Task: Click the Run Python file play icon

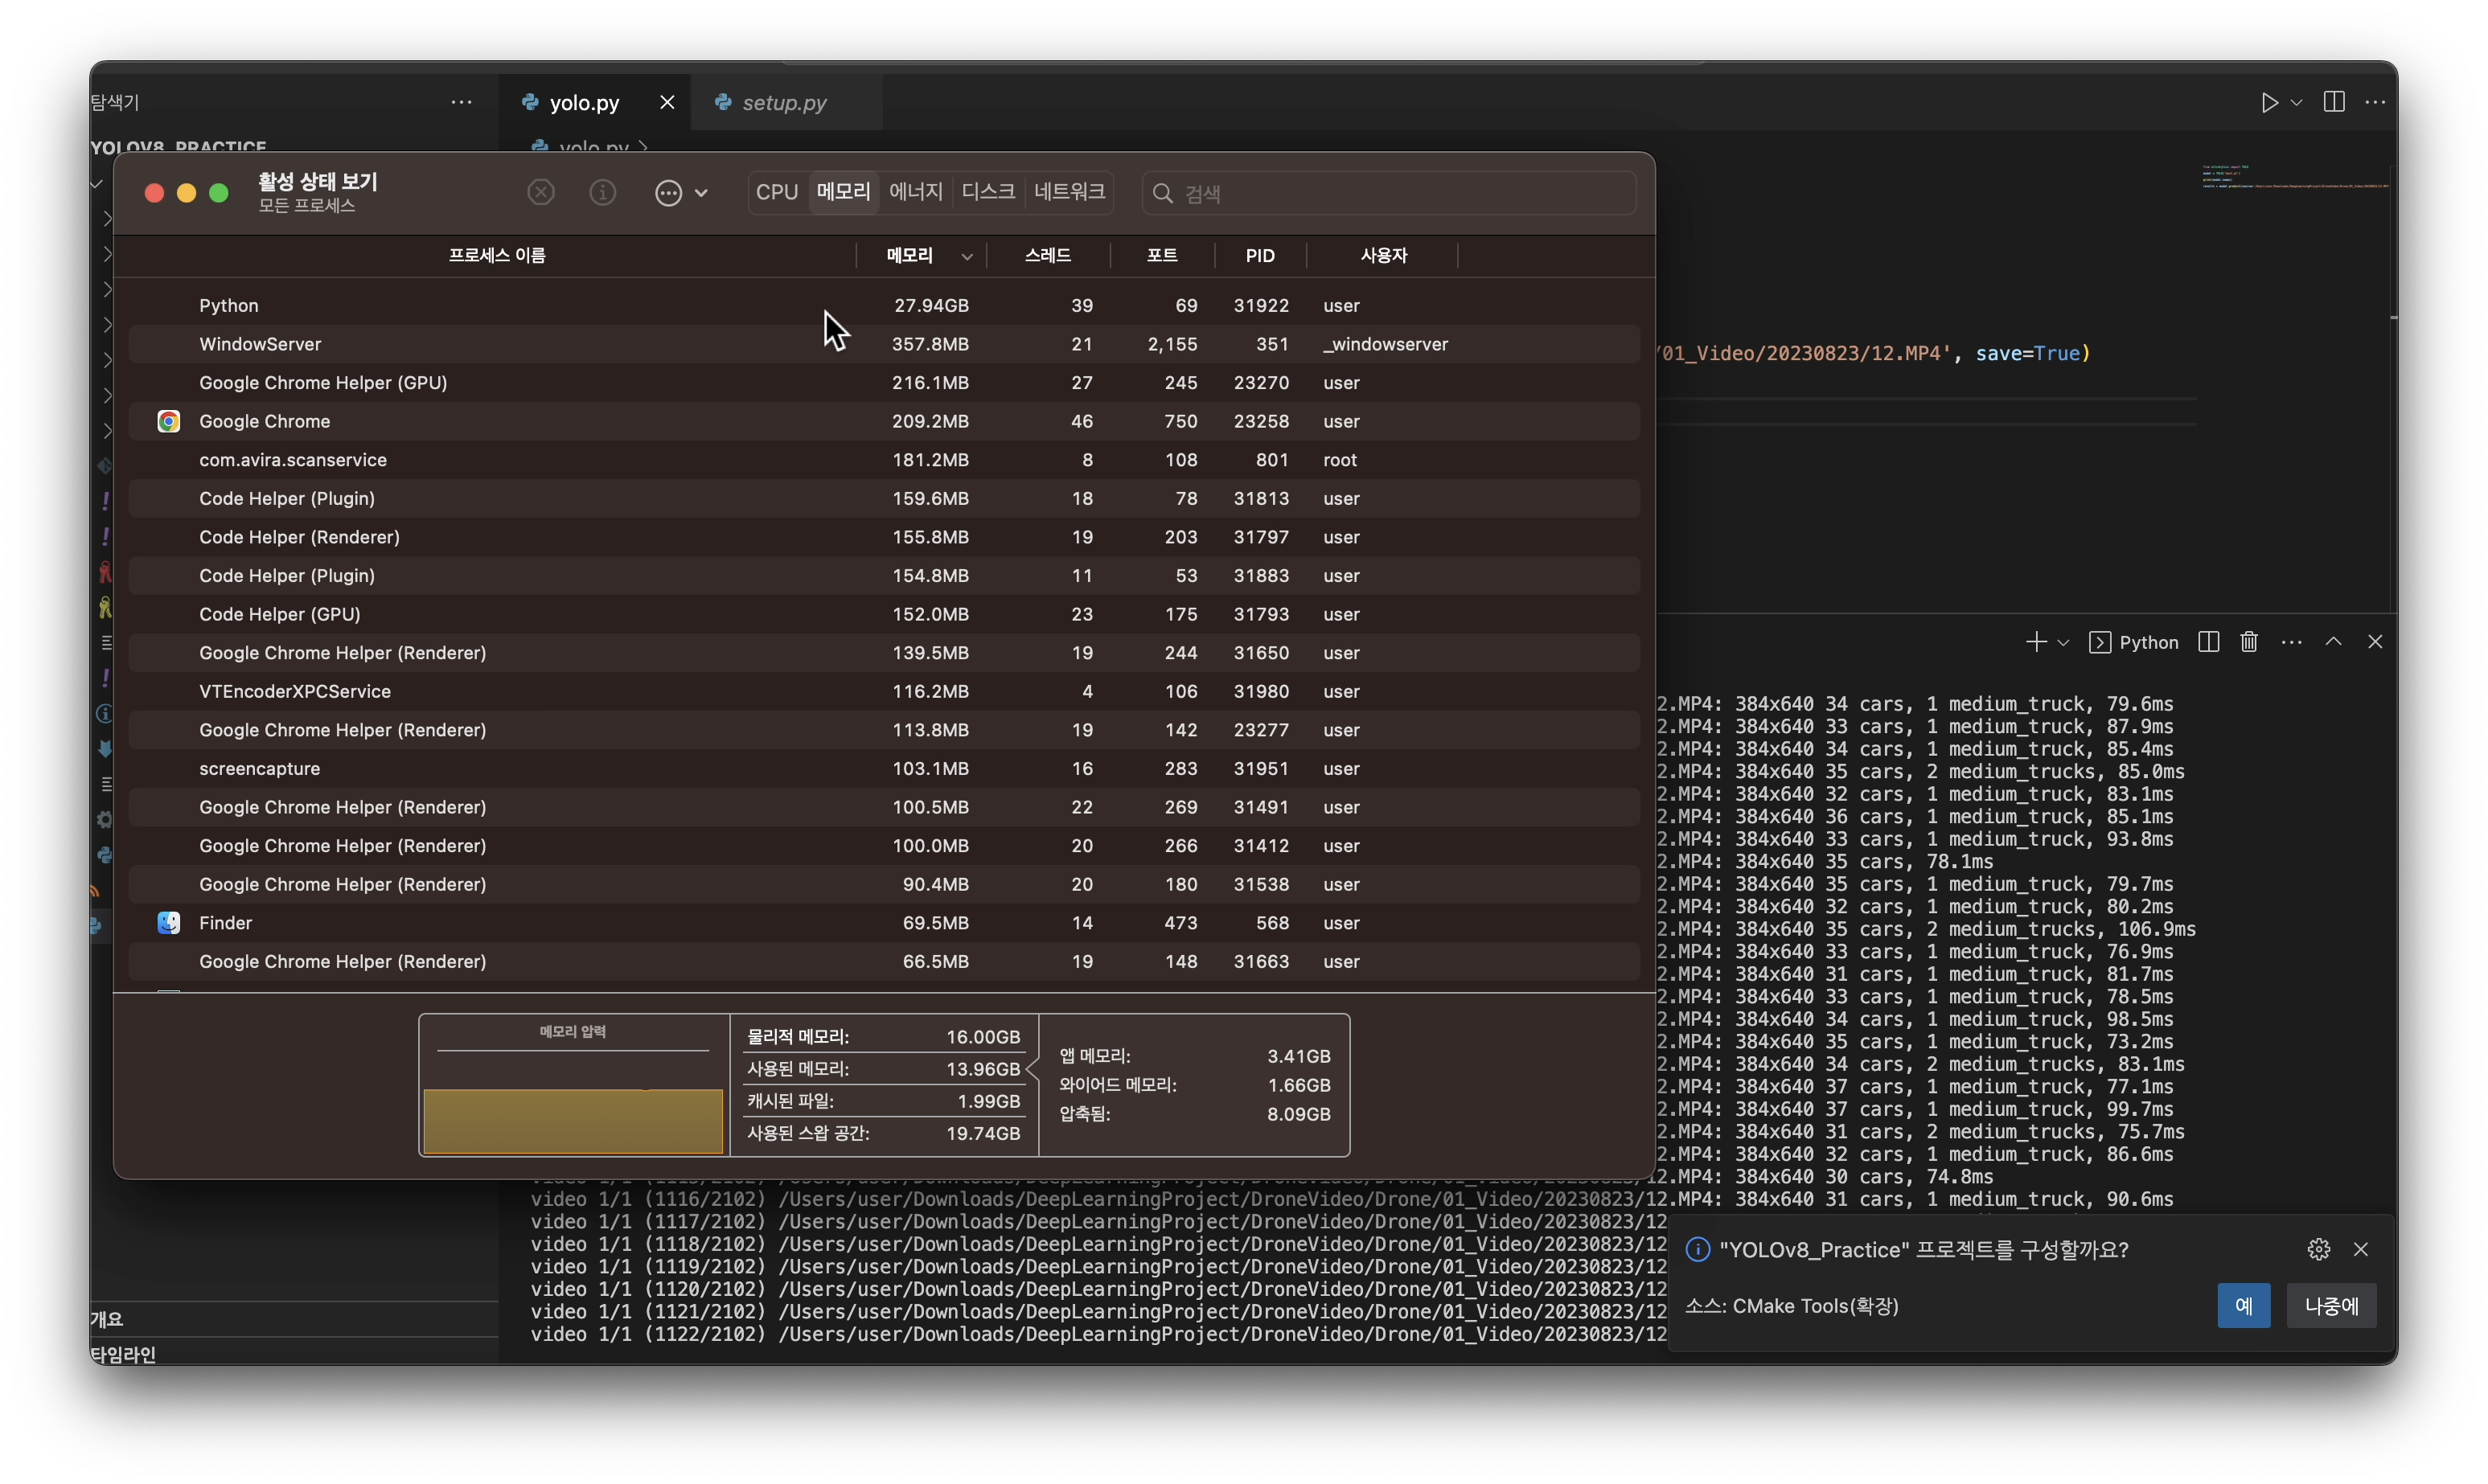Action: [x=2269, y=103]
